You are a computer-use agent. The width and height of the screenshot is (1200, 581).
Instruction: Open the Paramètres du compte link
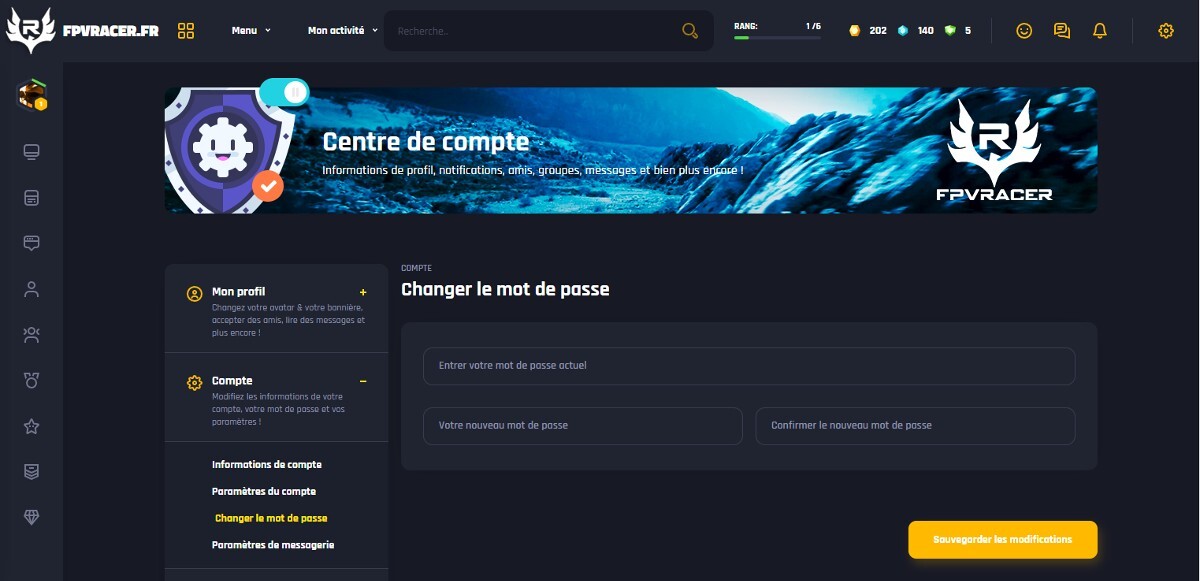(x=264, y=492)
